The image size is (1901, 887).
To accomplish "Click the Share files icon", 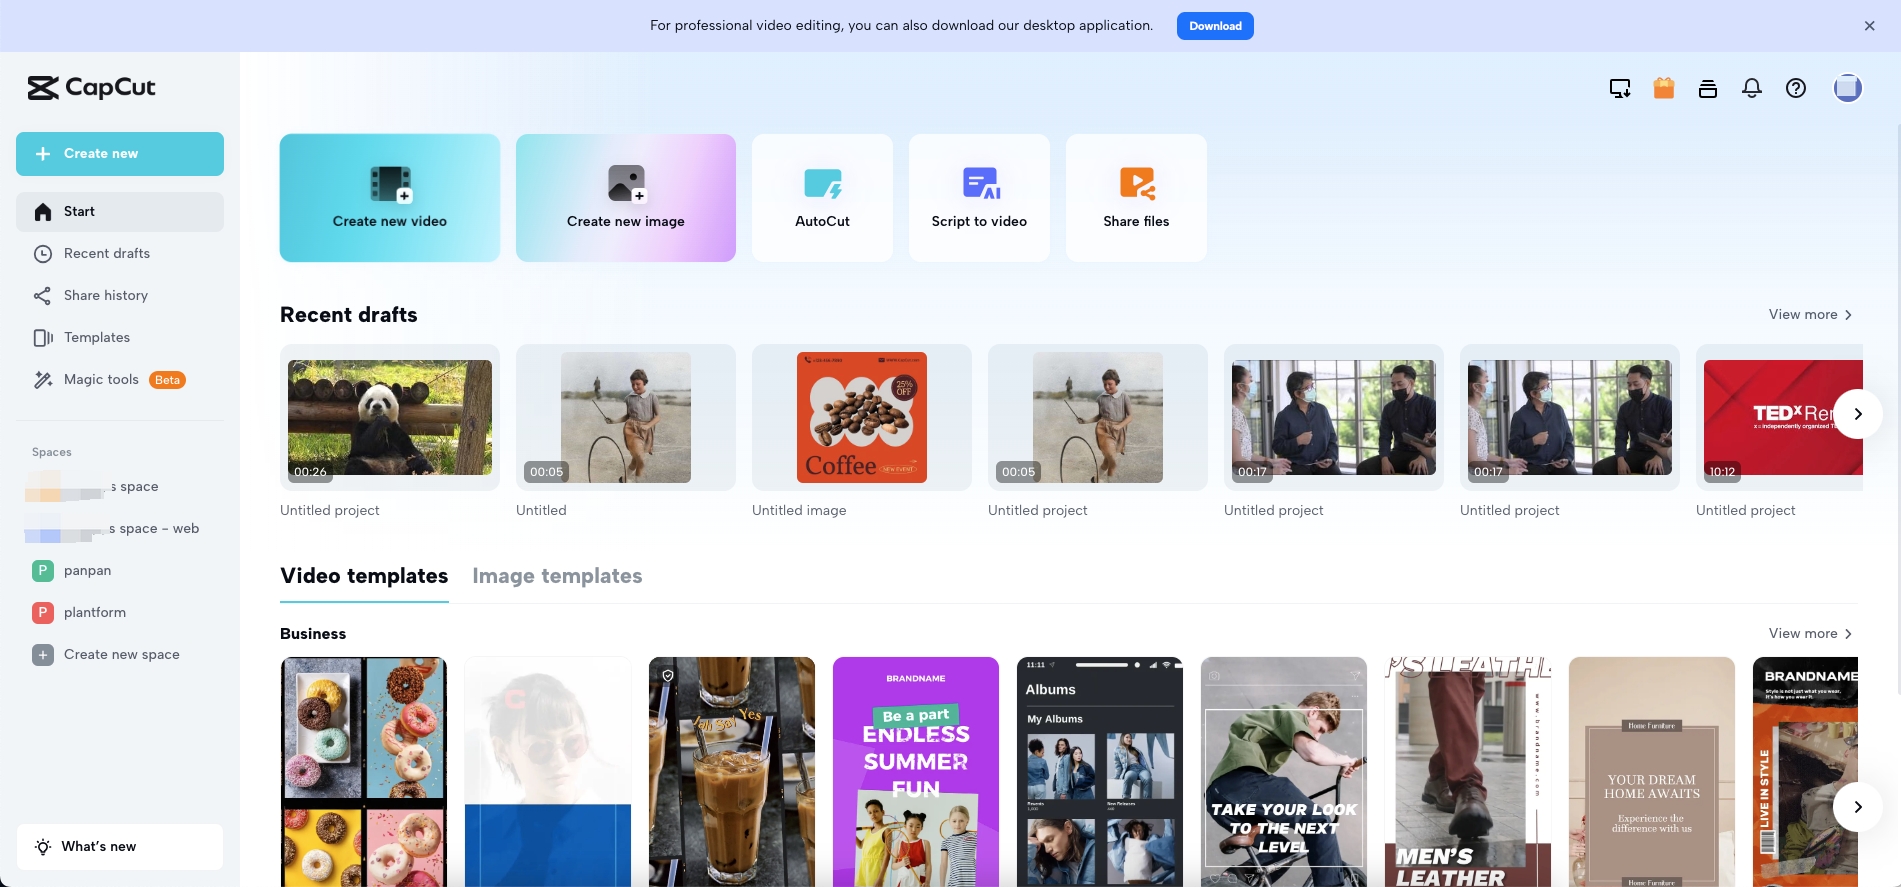I will tap(1137, 184).
